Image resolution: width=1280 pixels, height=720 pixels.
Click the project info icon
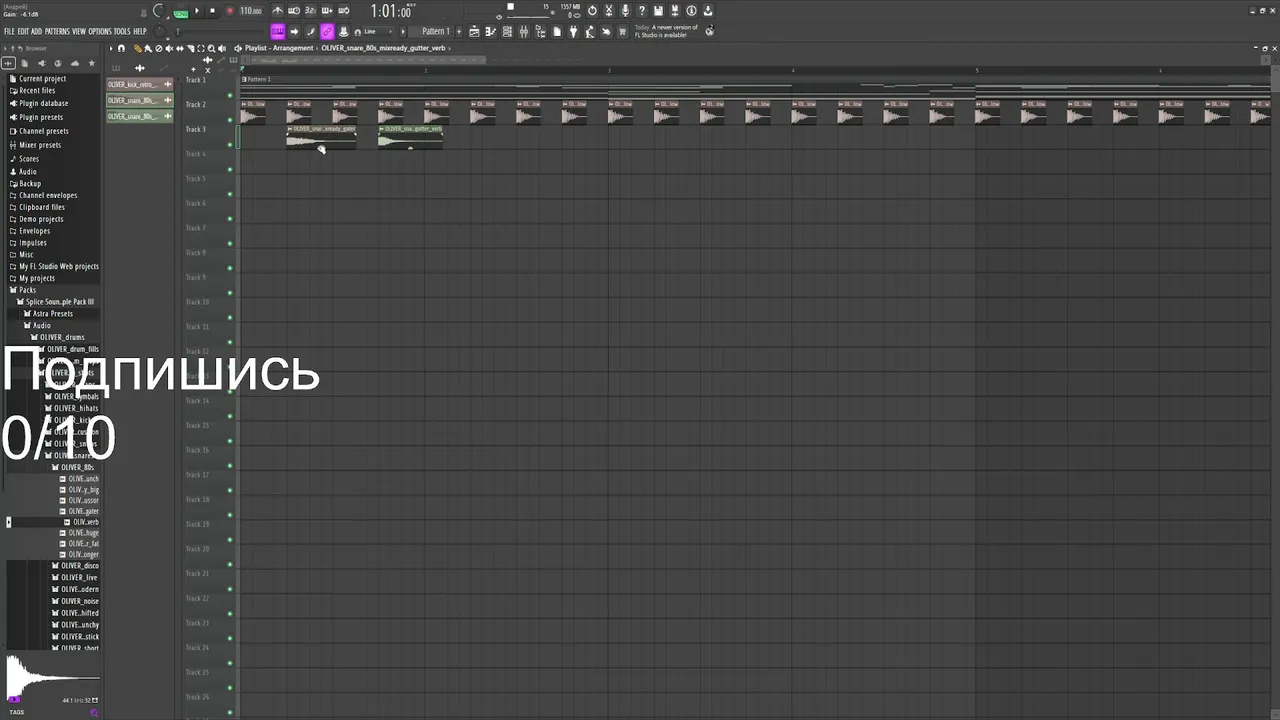point(691,11)
